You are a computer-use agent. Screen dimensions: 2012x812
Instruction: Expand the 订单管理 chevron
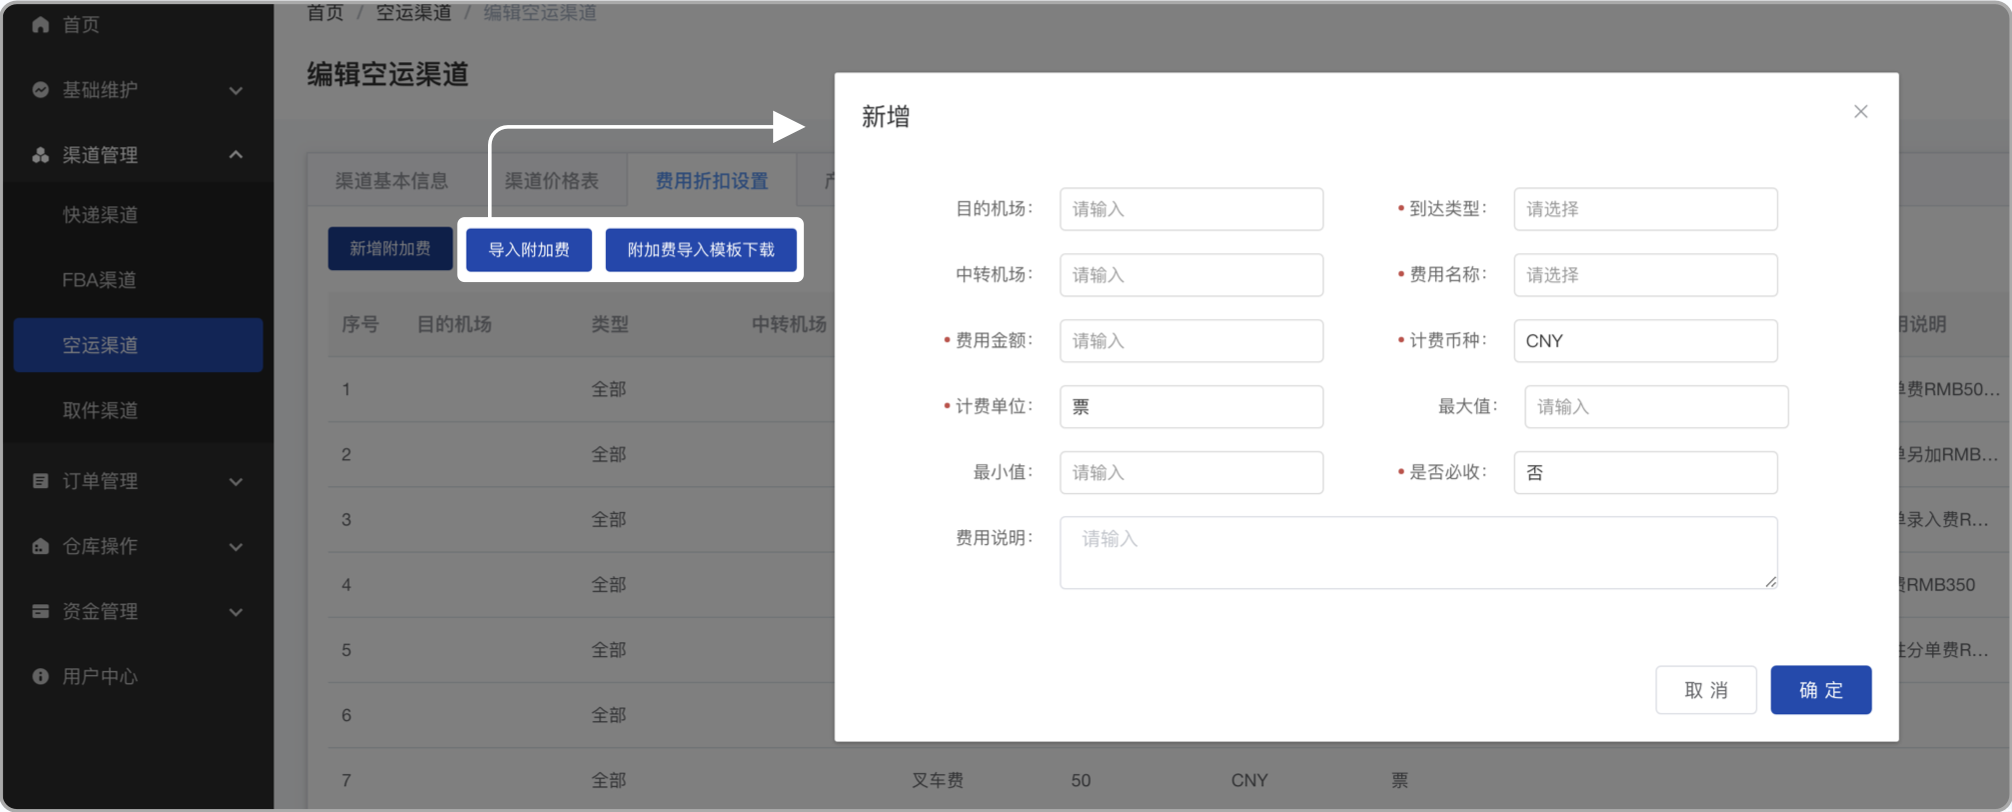[x=236, y=482]
